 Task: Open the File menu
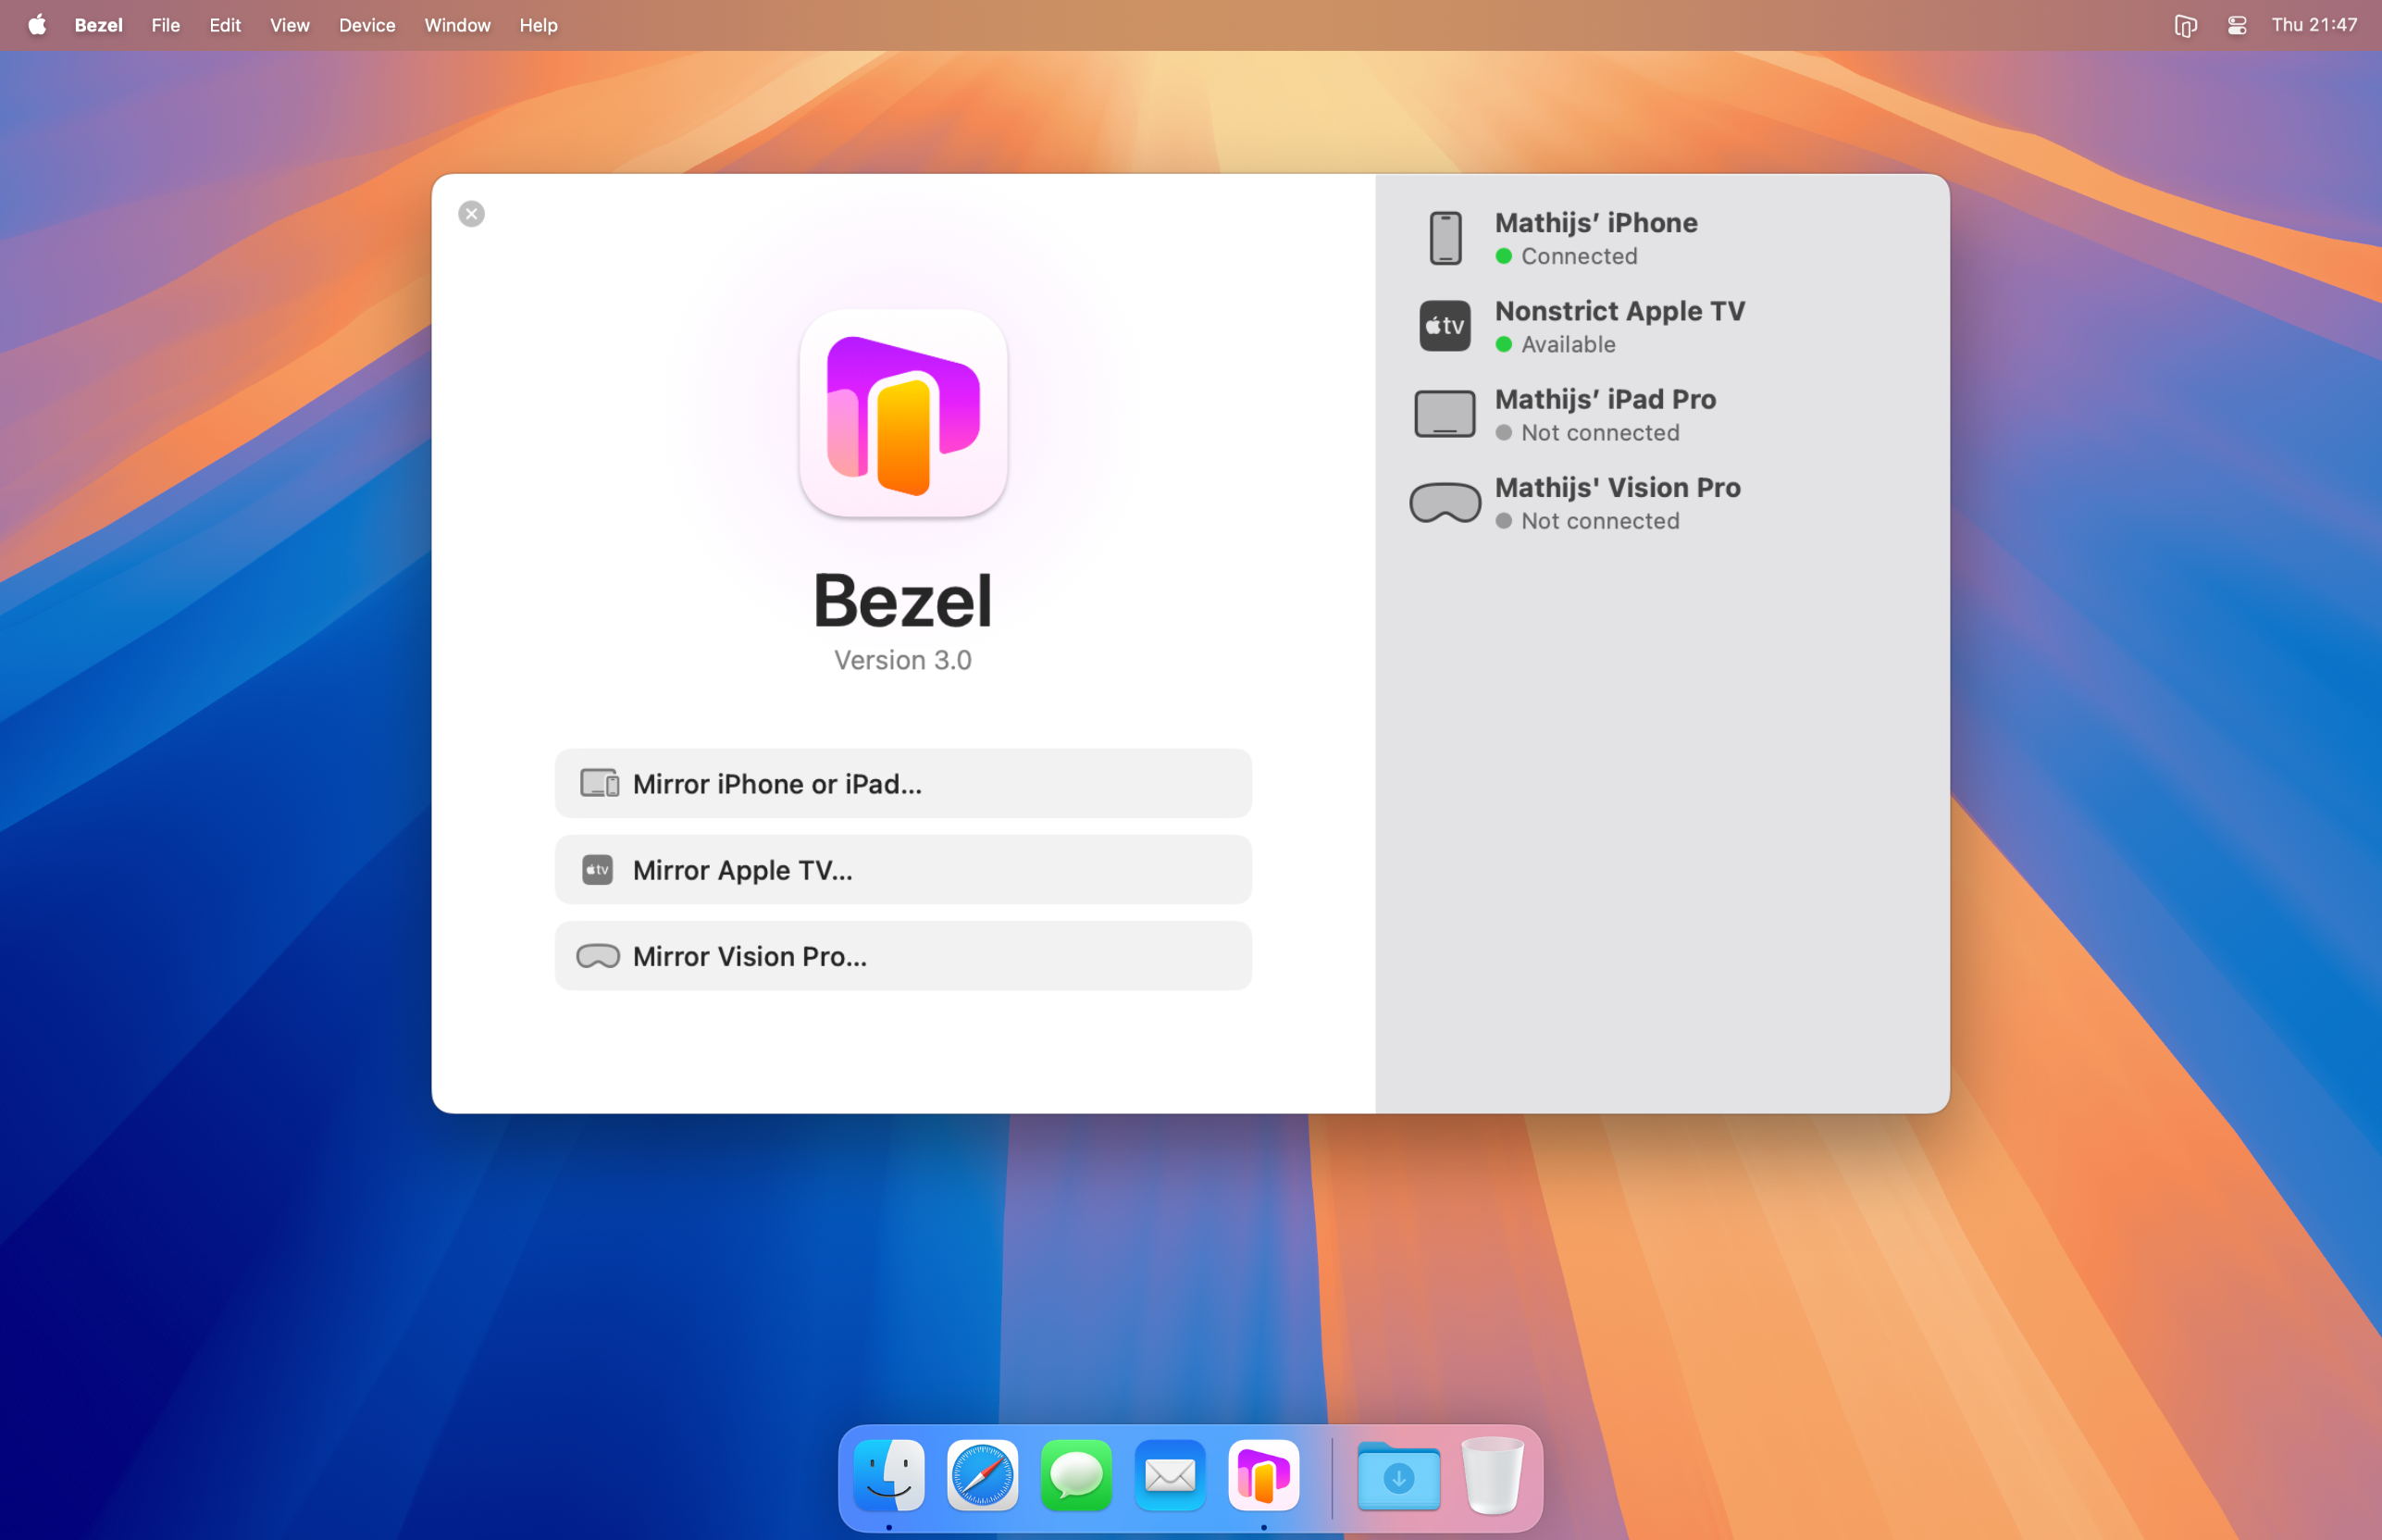click(x=165, y=25)
